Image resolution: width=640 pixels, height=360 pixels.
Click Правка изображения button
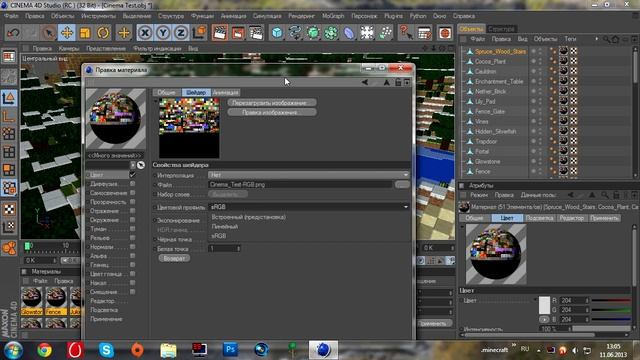pyautogui.click(x=272, y=112)
